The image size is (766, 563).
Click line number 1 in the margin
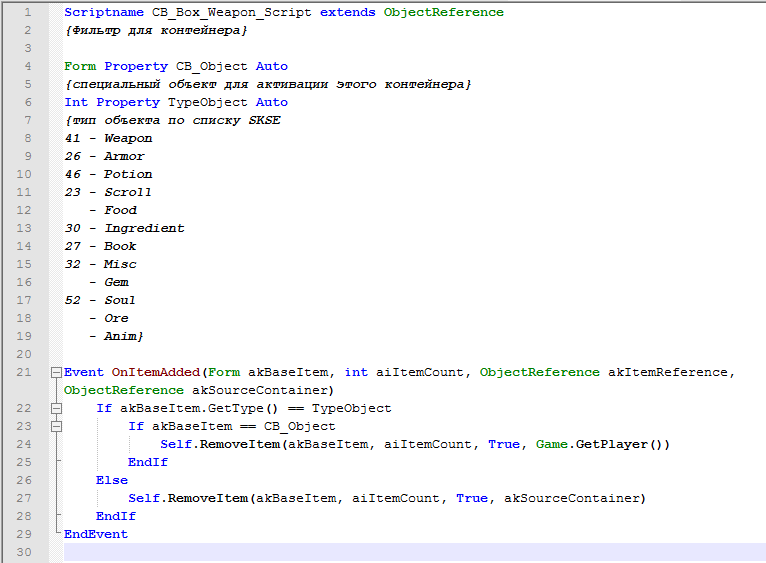(27, 12)
